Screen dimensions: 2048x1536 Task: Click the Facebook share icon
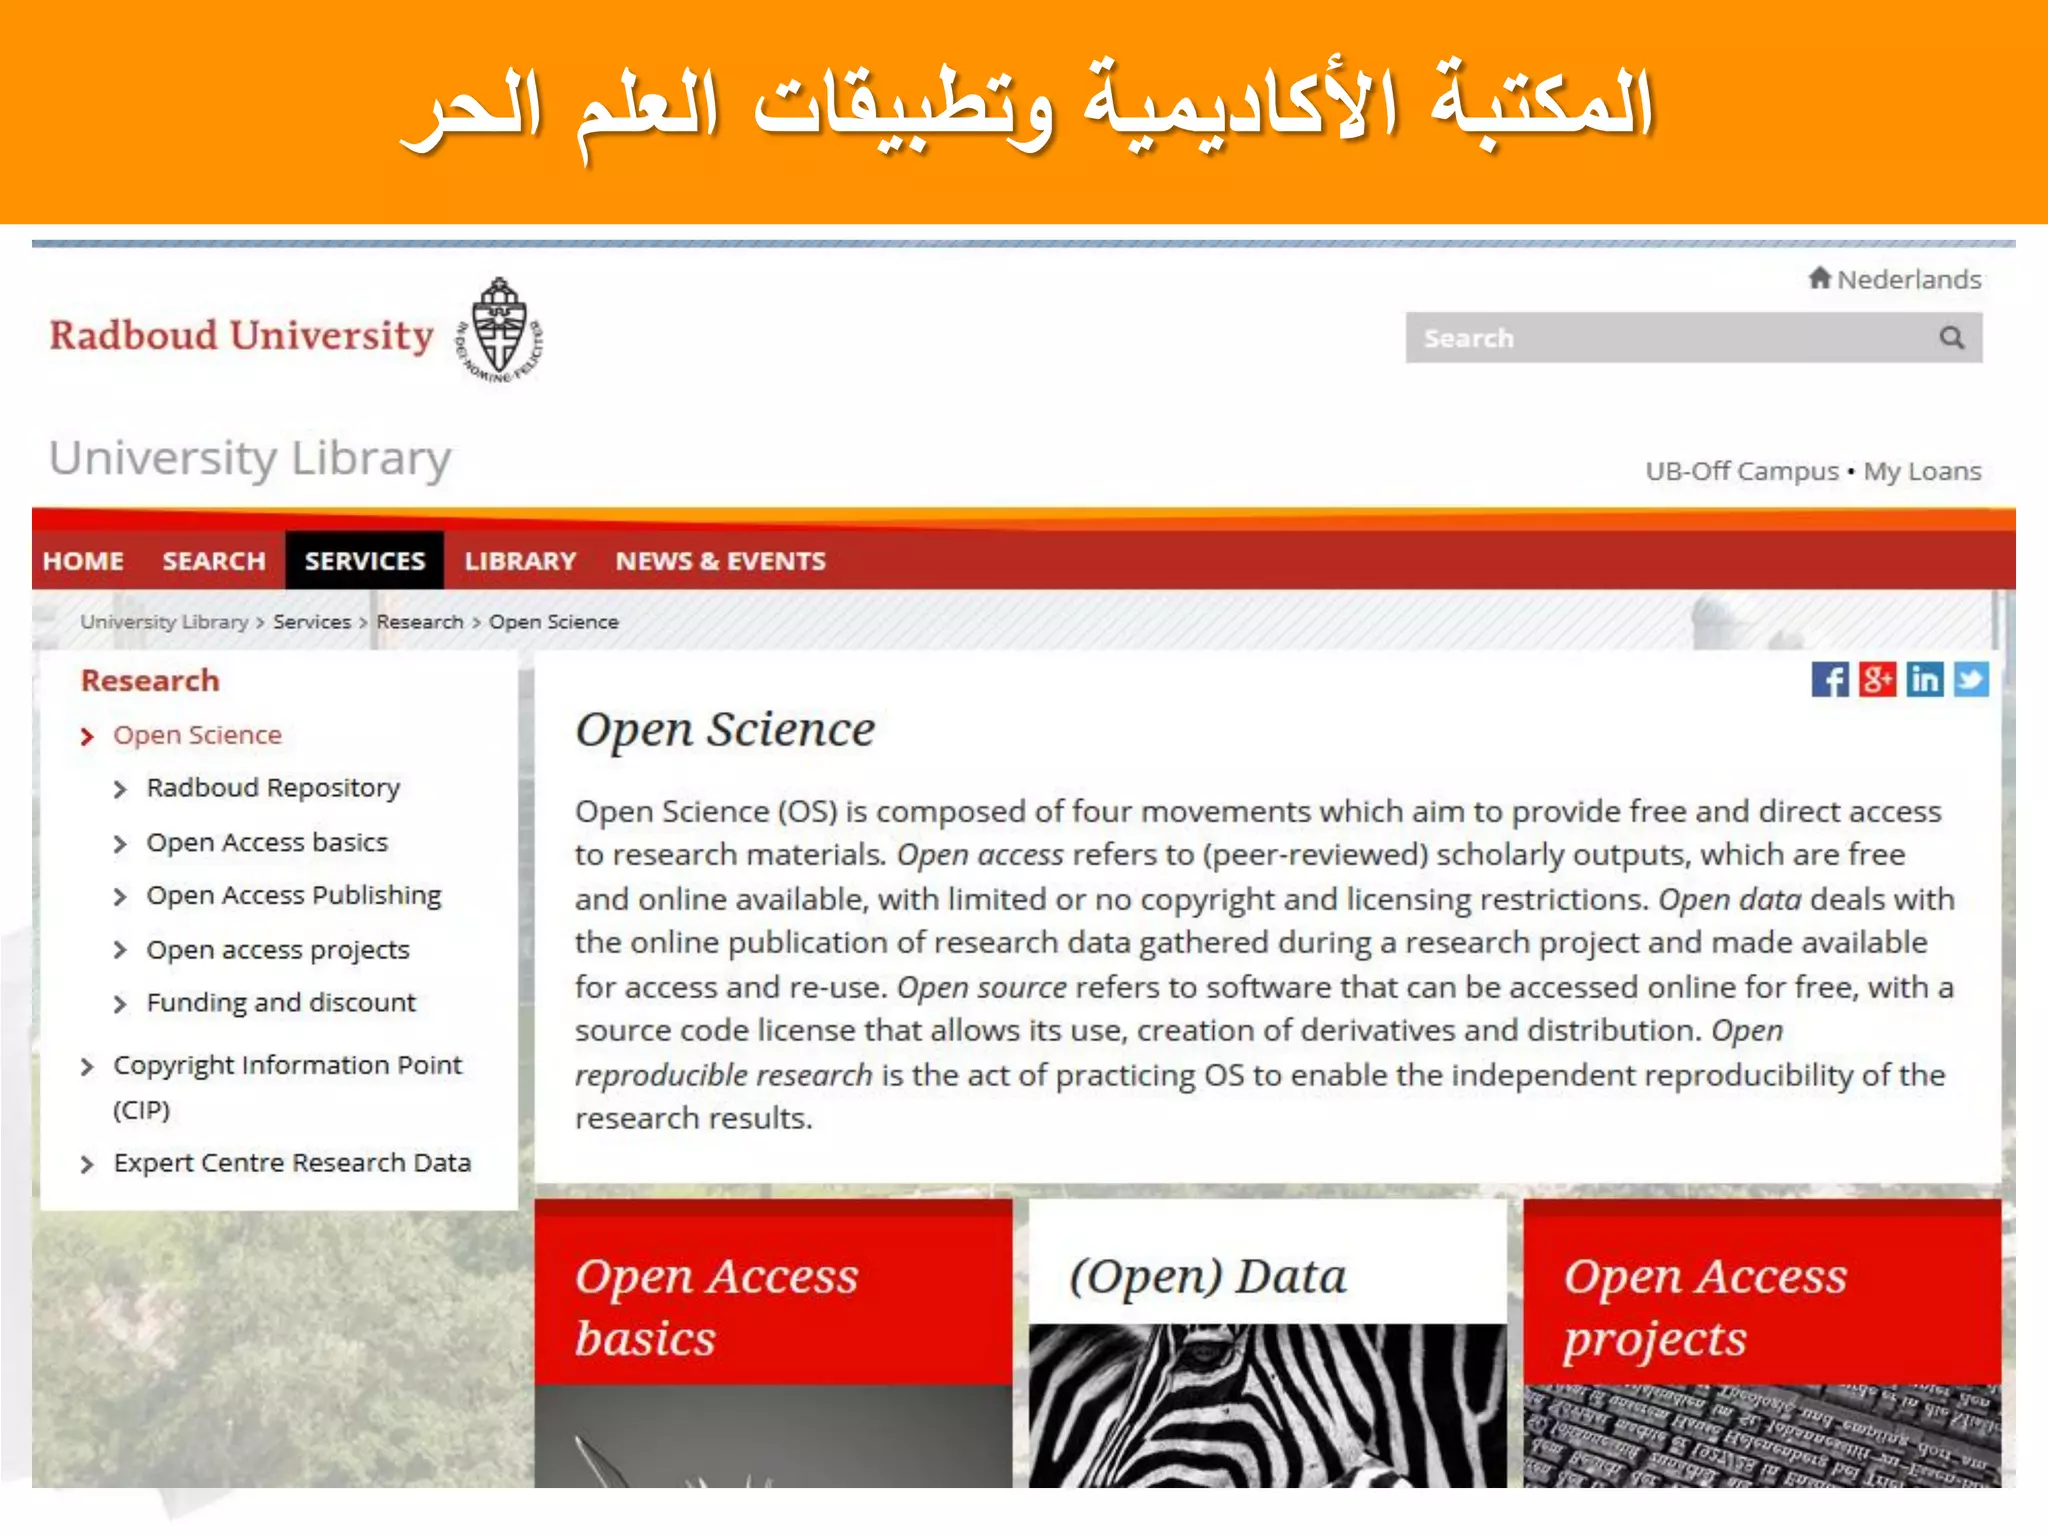(x=1829, y=680)
